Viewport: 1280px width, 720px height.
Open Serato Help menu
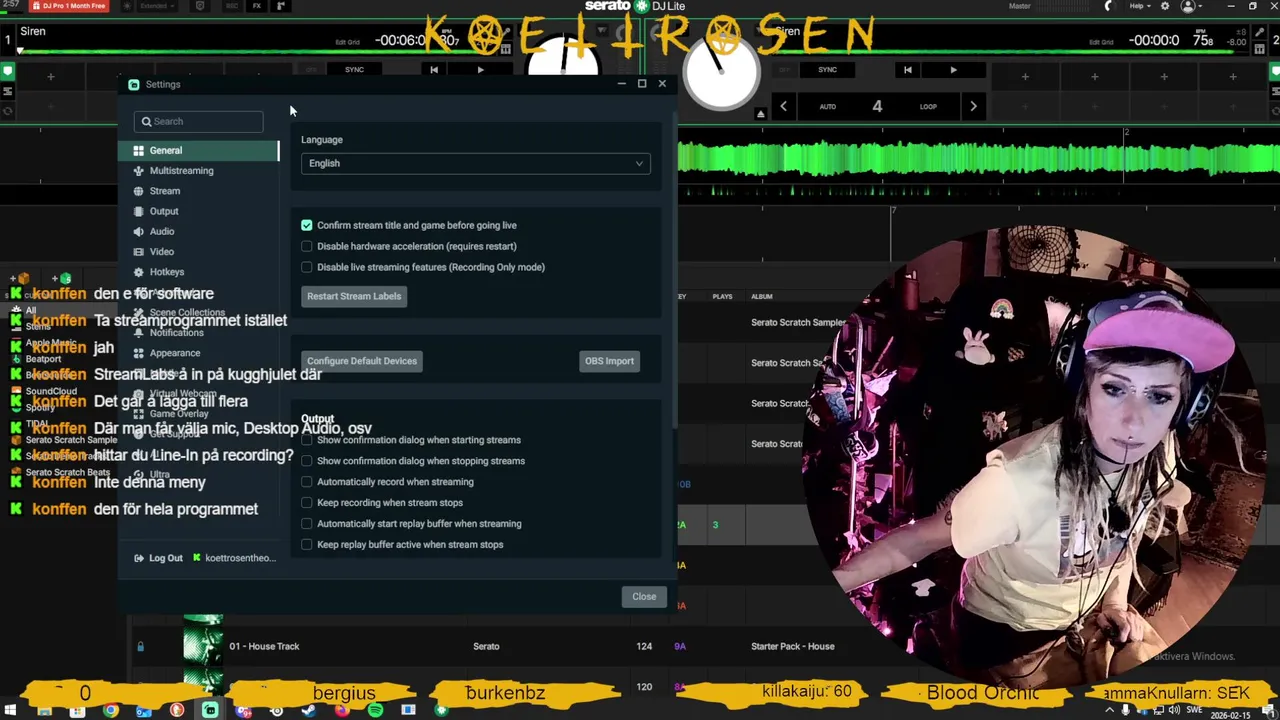1139,6
